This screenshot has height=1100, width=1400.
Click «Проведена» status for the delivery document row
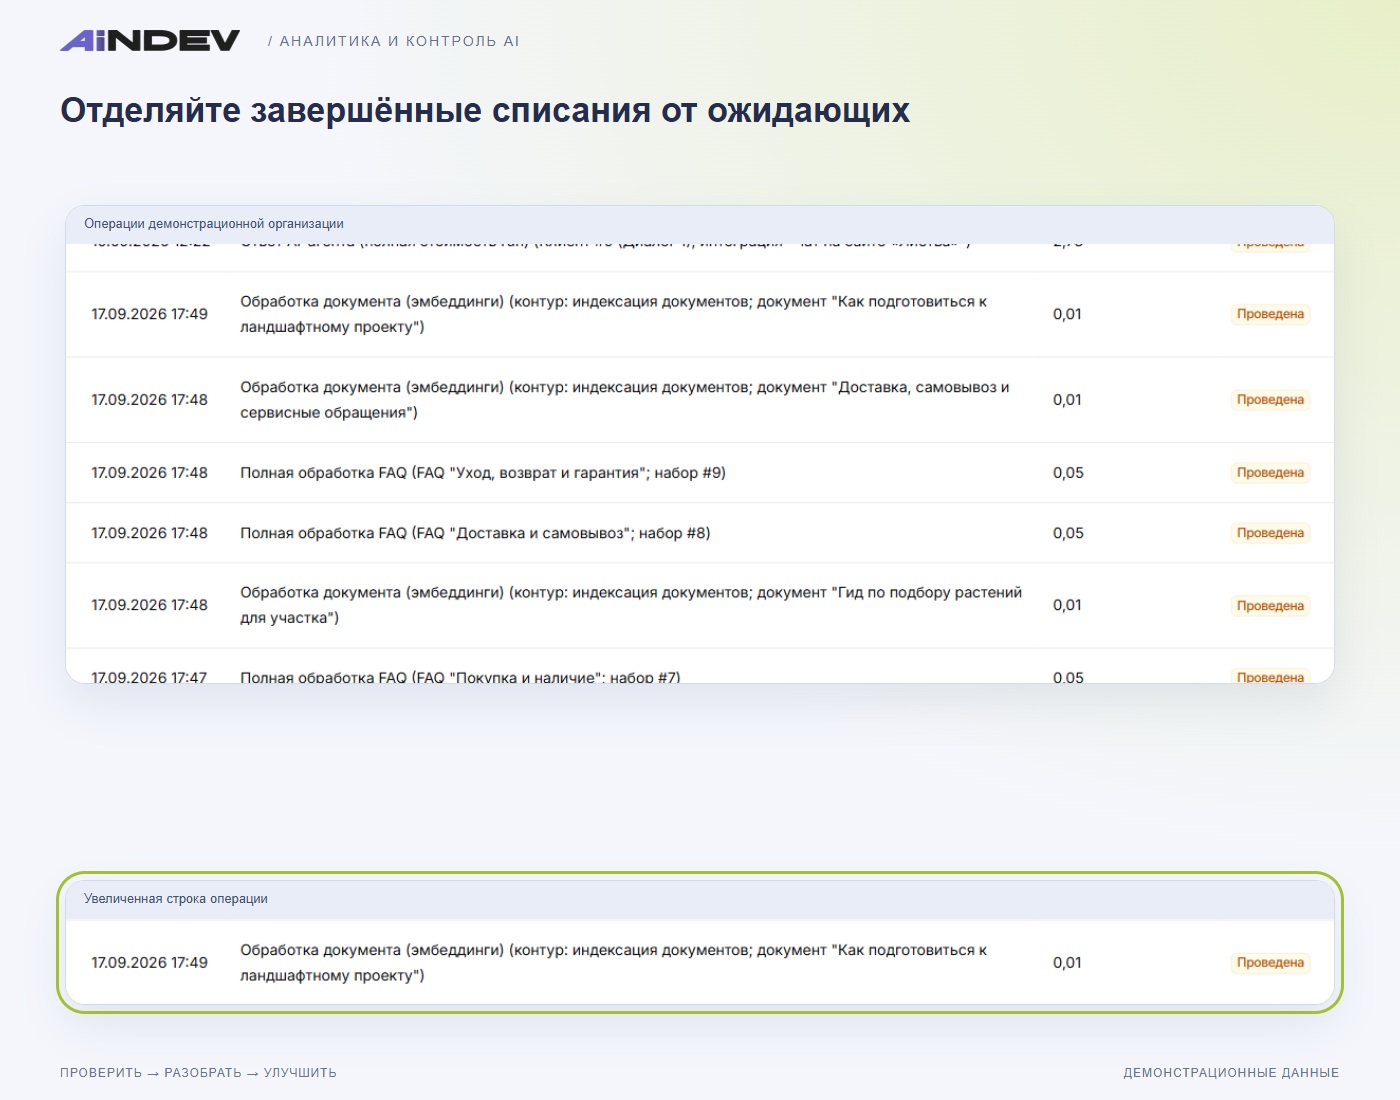pos(1270,400)
